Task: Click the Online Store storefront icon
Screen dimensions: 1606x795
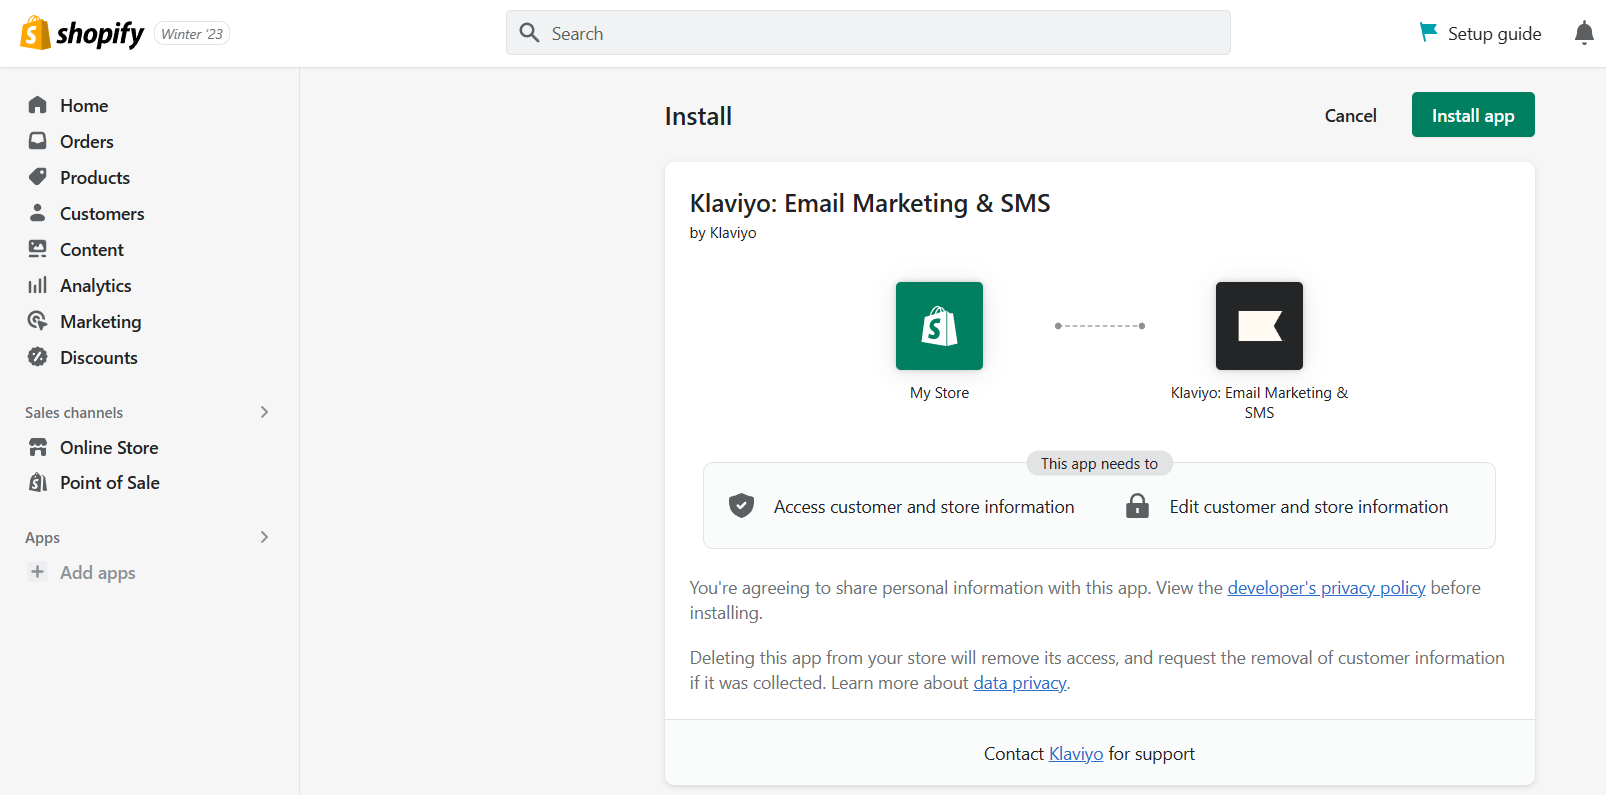Action: tap(38, 447)
